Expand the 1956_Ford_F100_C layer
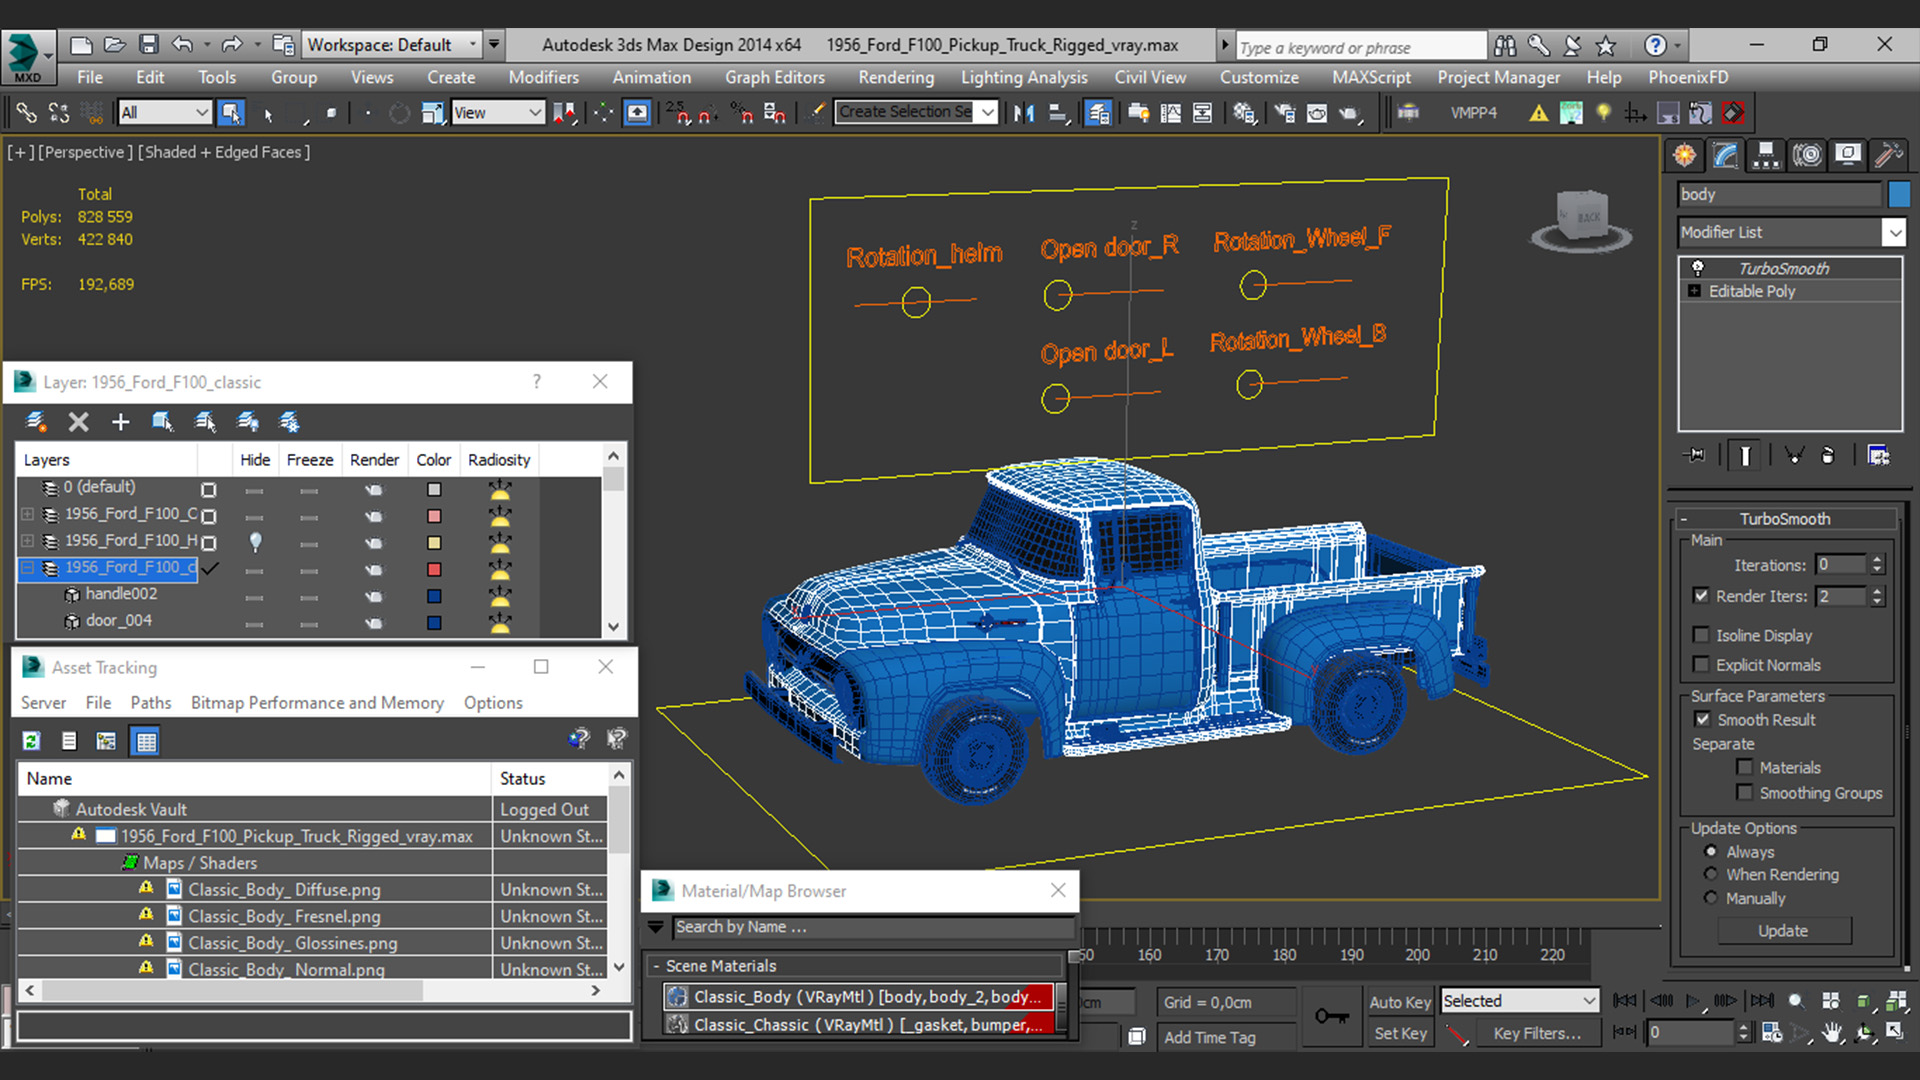1920x1080 pixels. click(x=28, y=514)
